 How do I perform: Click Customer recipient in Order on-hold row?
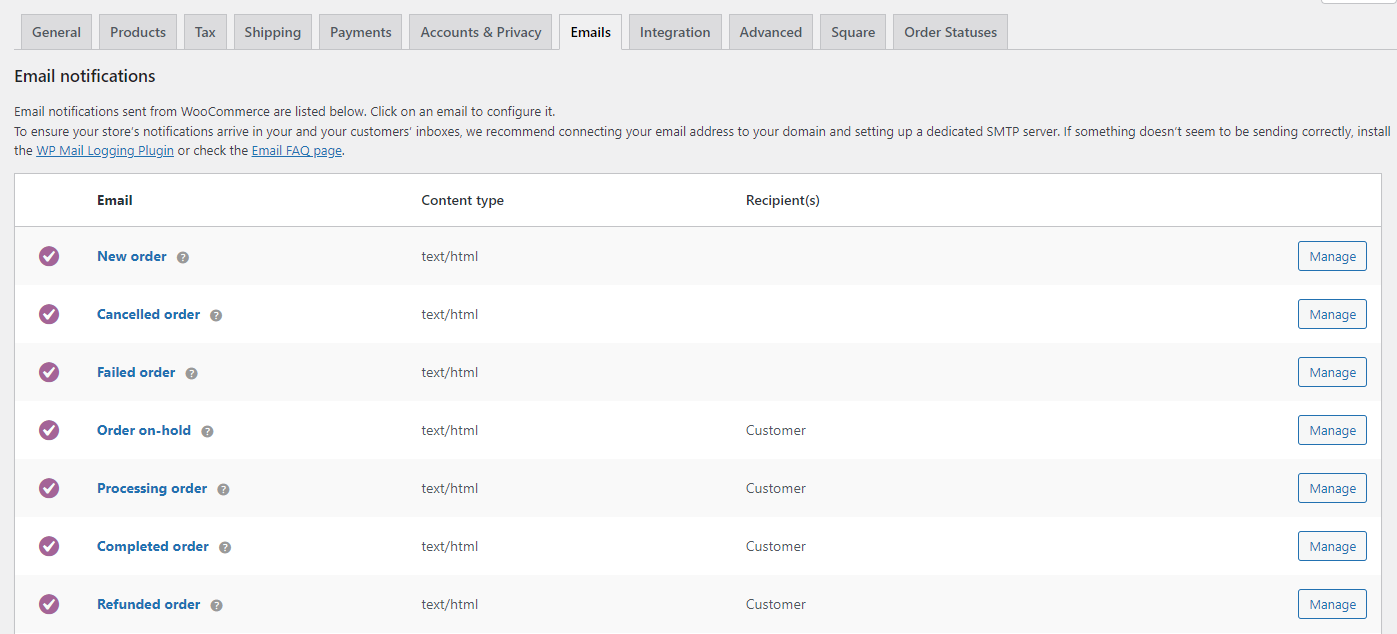(x=776, y=430)
